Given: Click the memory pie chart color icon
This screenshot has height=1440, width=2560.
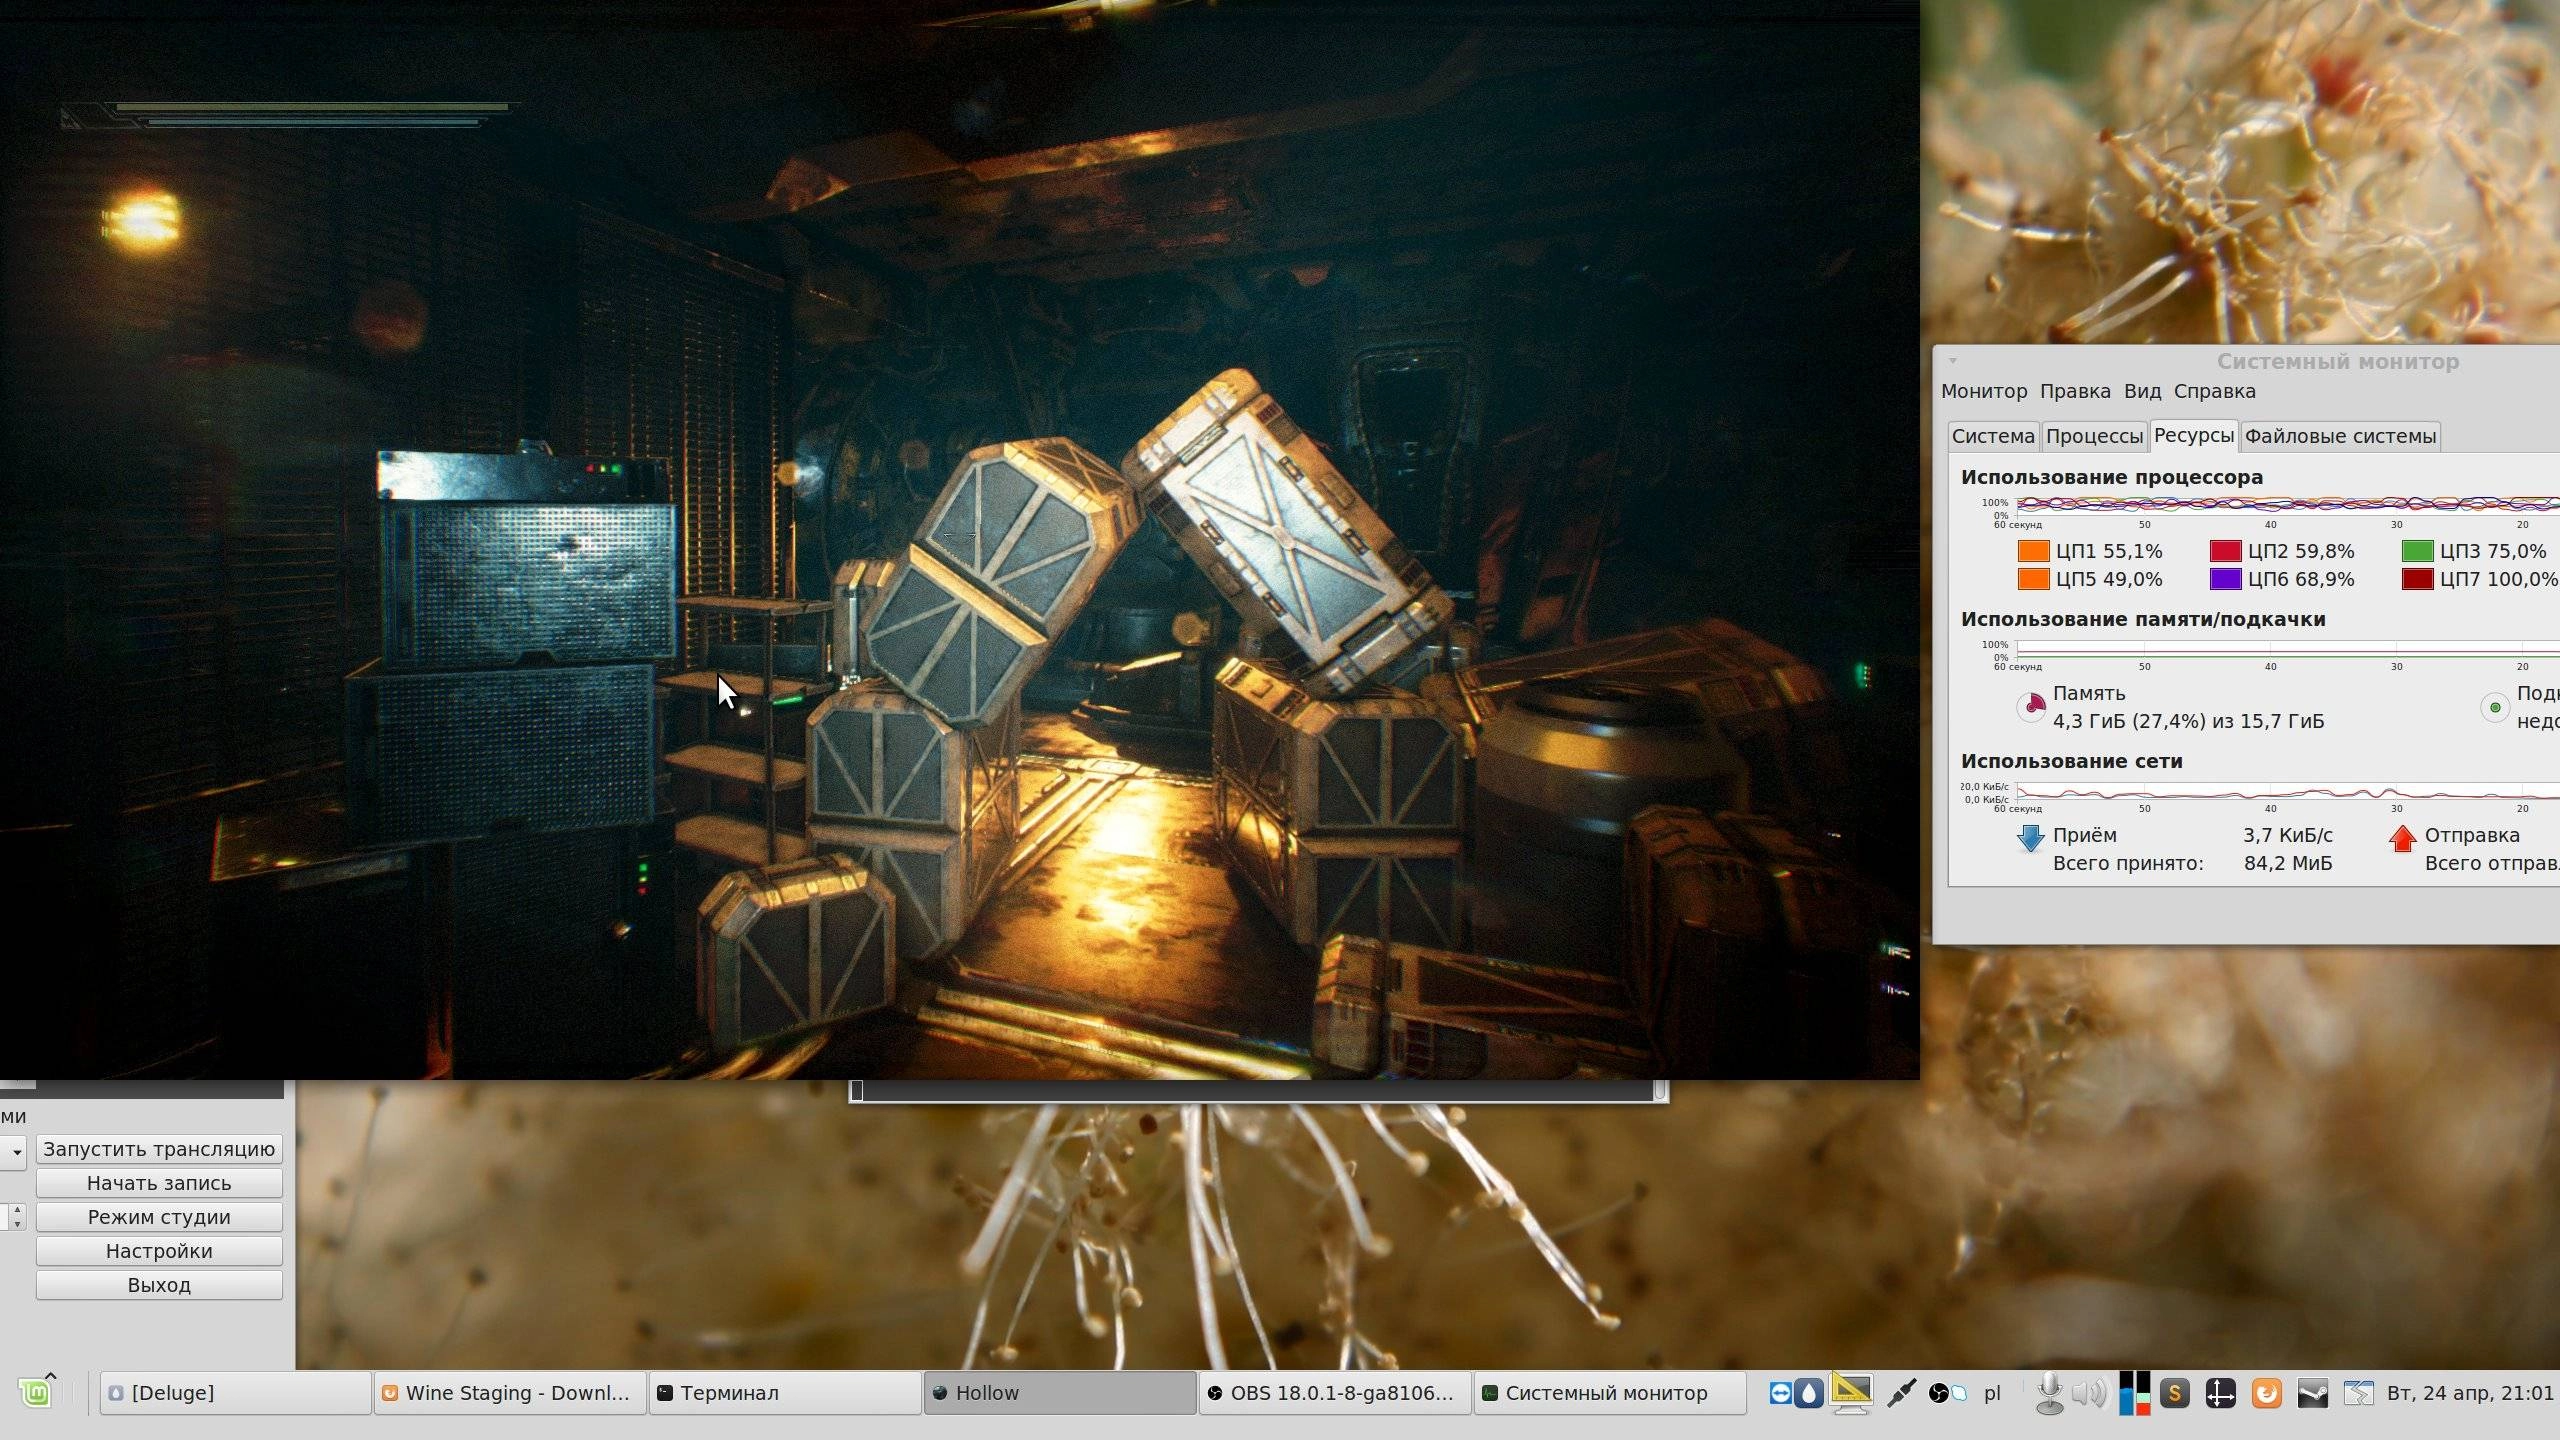Looking at the screenshot, I should [x=2030, y=707].
